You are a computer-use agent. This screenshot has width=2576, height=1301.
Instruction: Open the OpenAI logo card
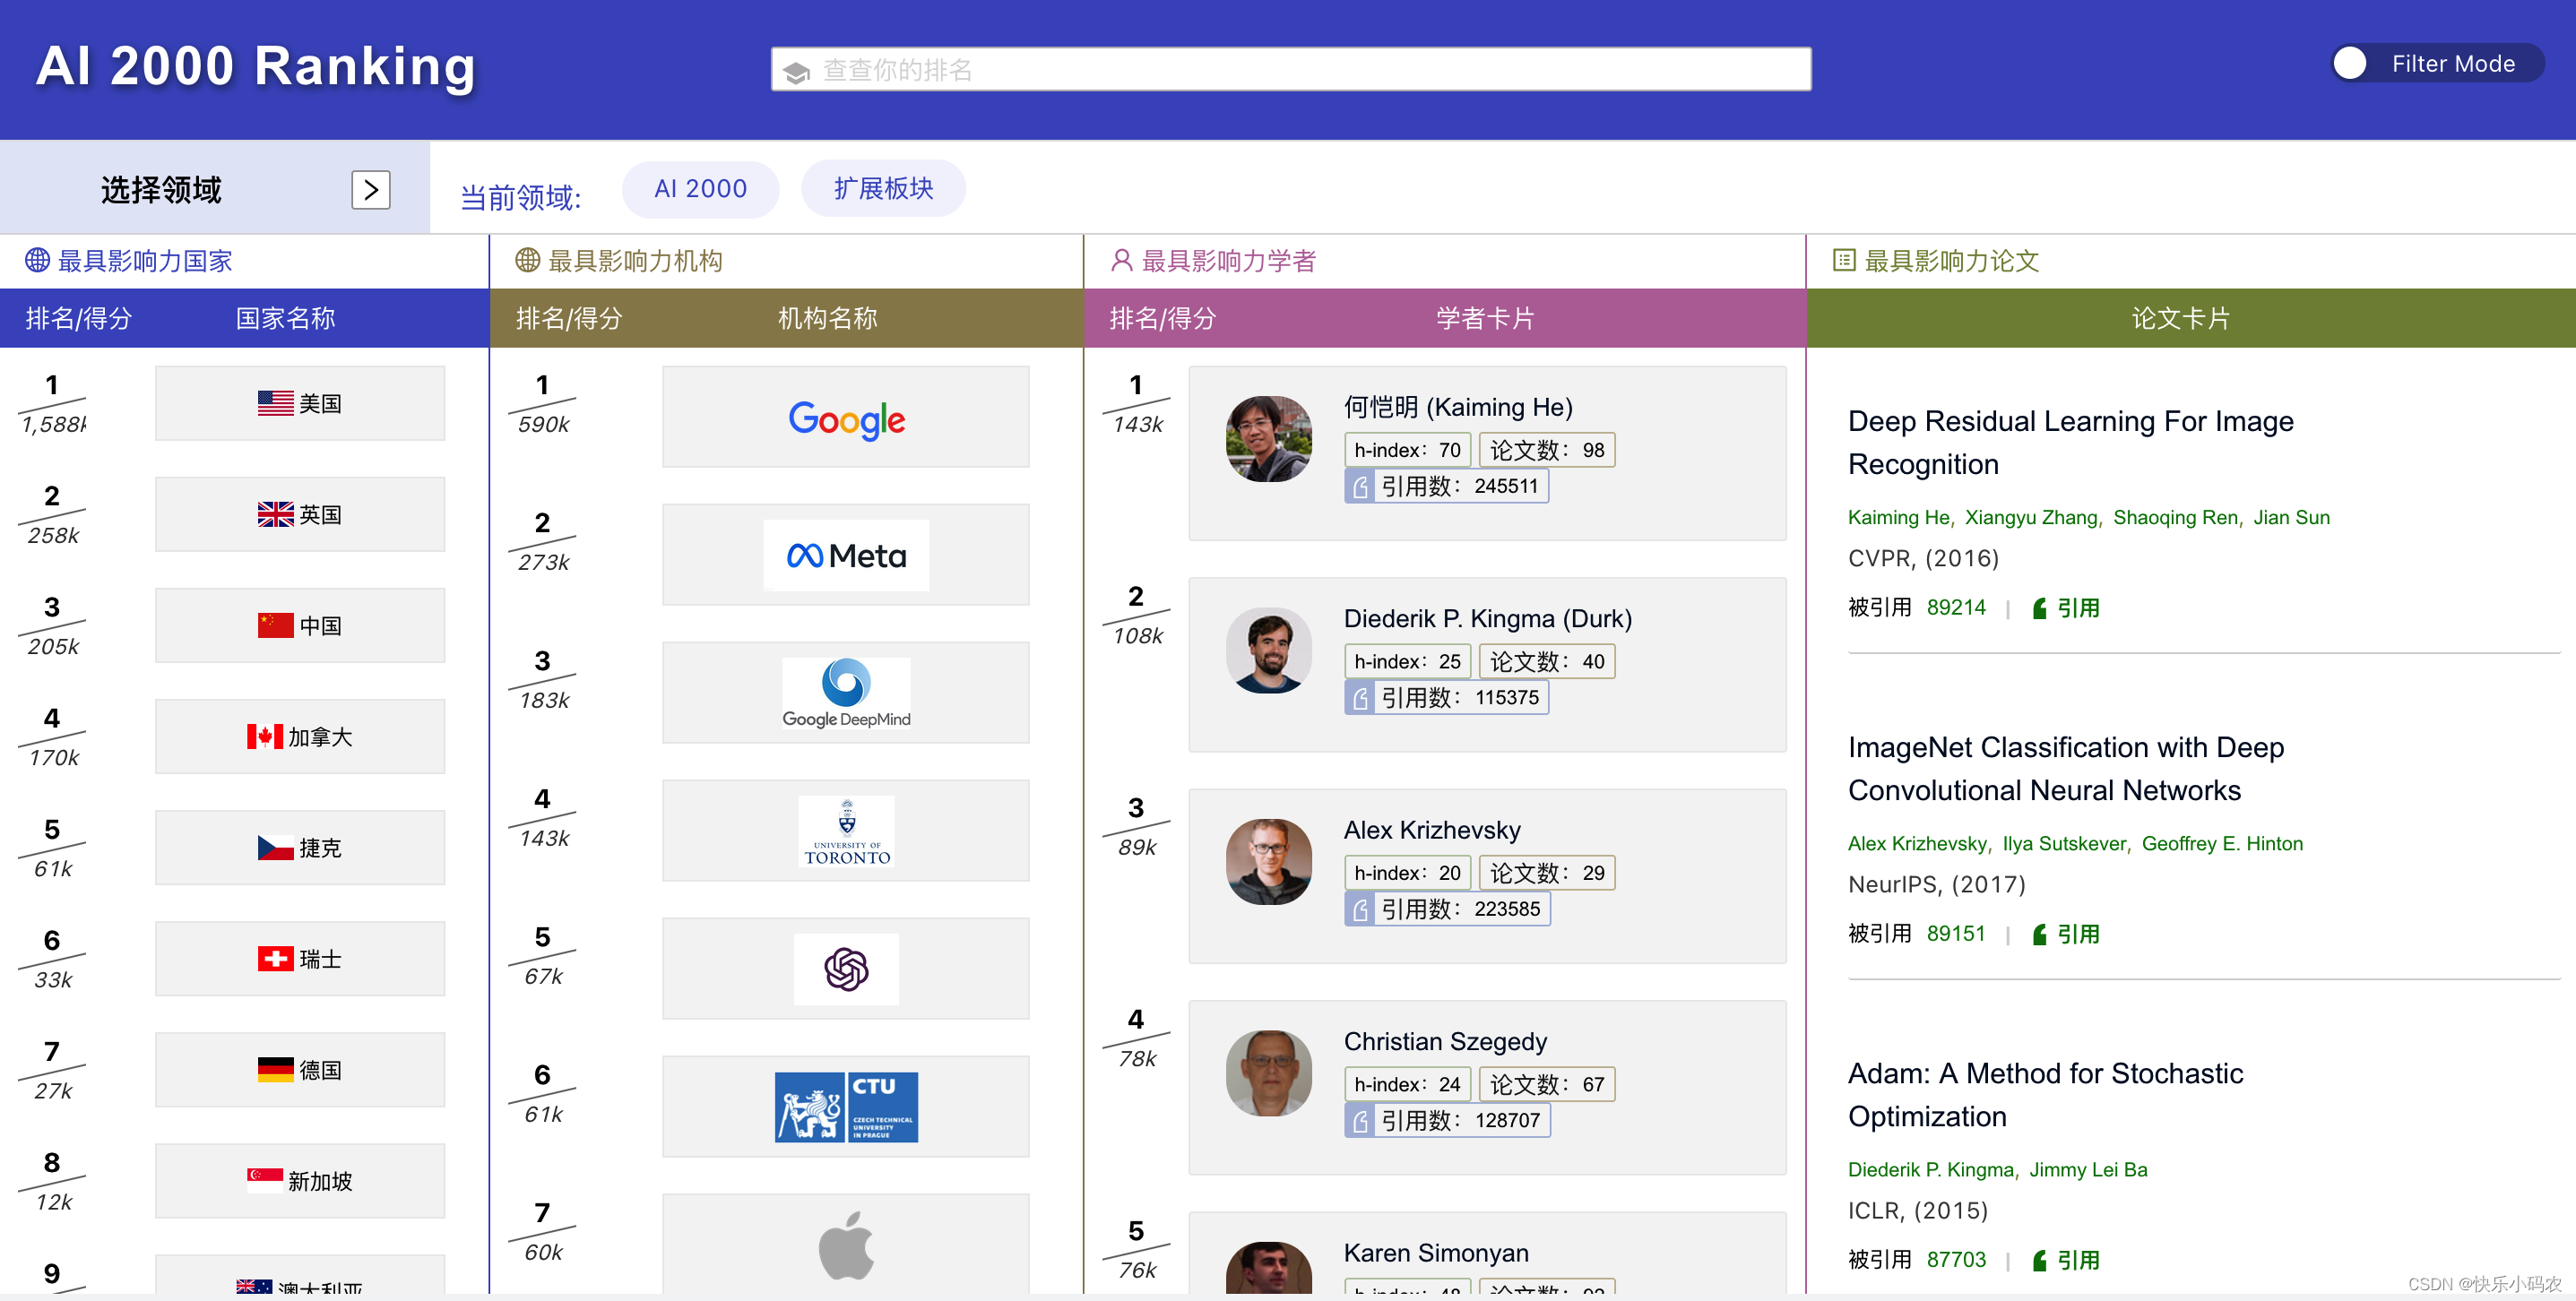846,969
